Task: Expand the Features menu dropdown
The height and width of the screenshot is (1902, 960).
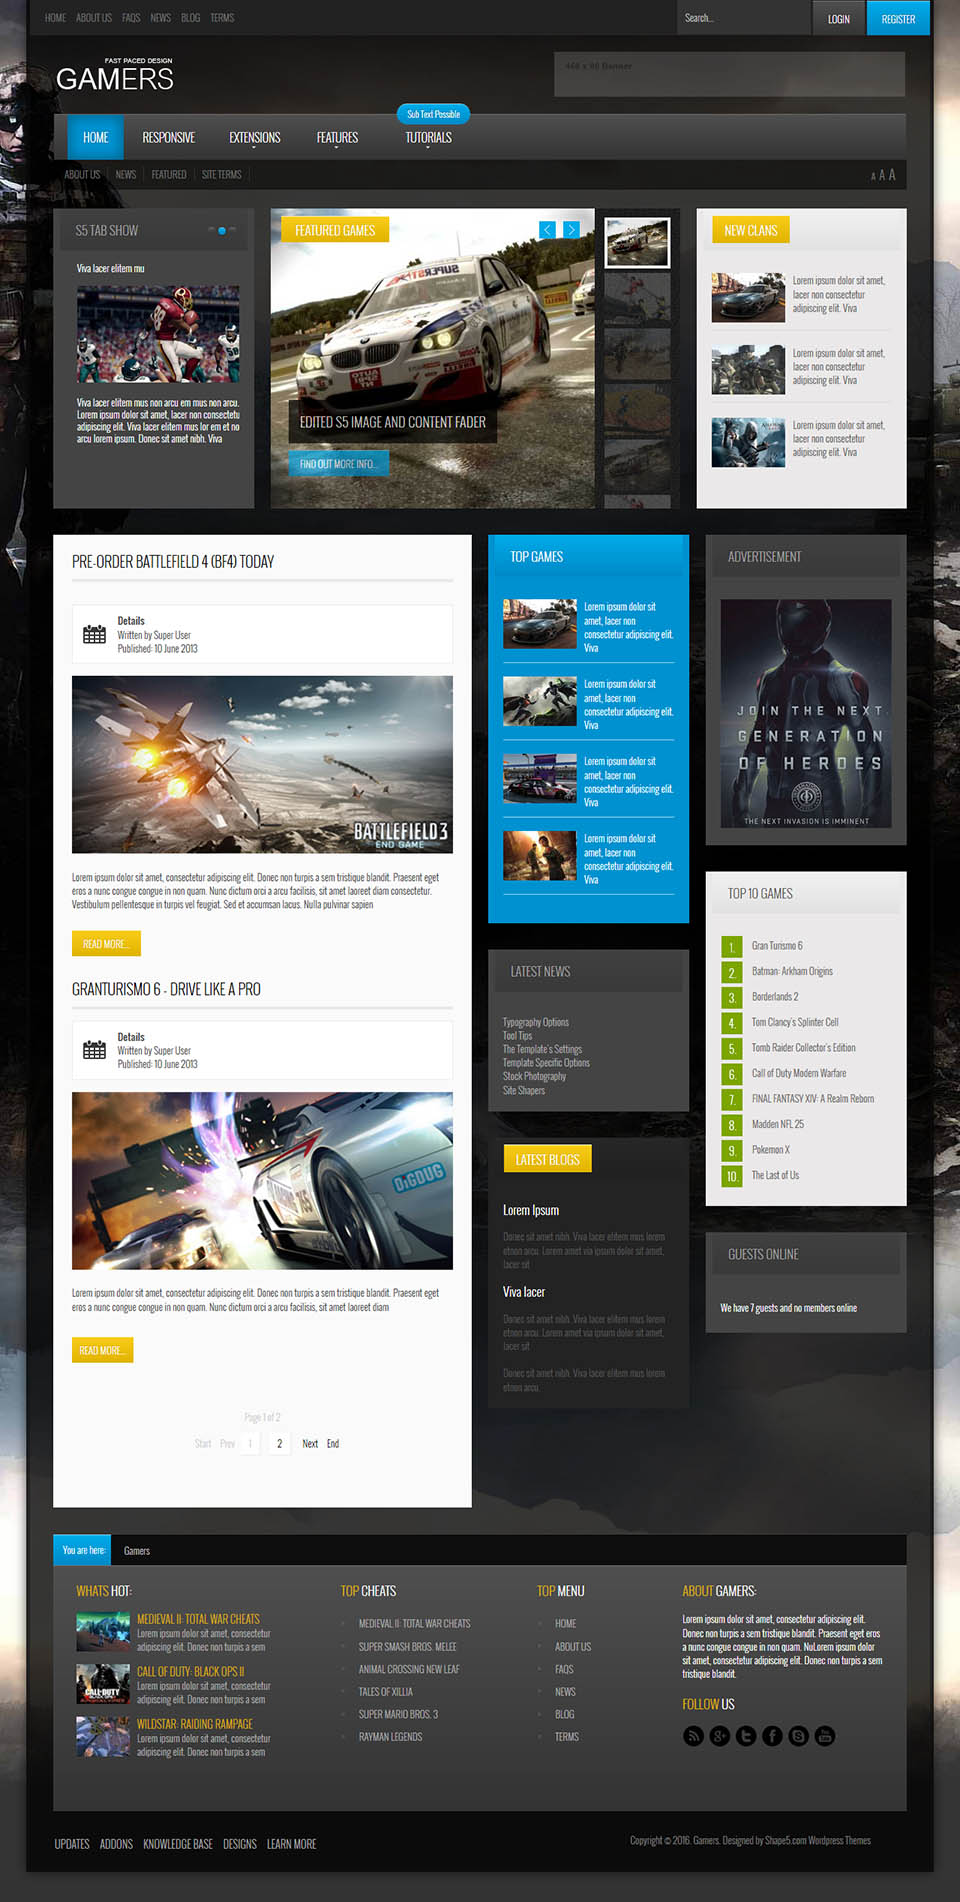Action: click(337, 138)
